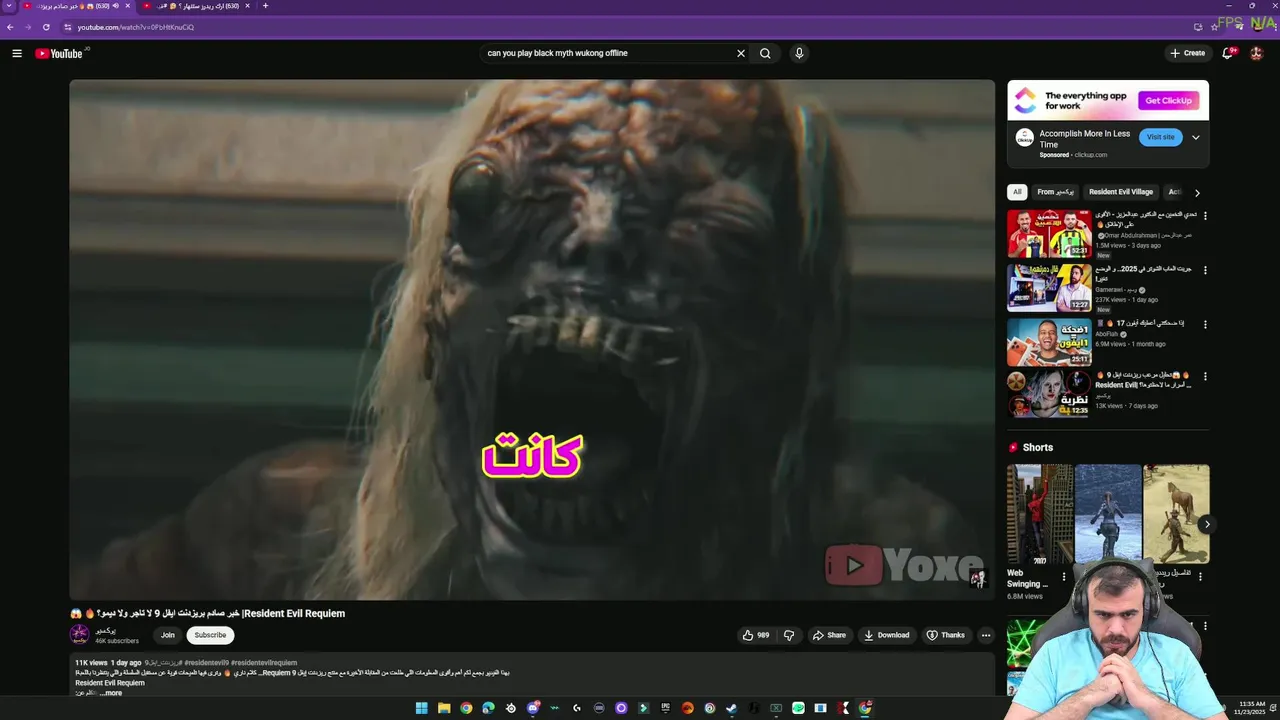The image size is (1280, 720).
Task: Switch to the second YouTube tab
Action: pos(200,6)
